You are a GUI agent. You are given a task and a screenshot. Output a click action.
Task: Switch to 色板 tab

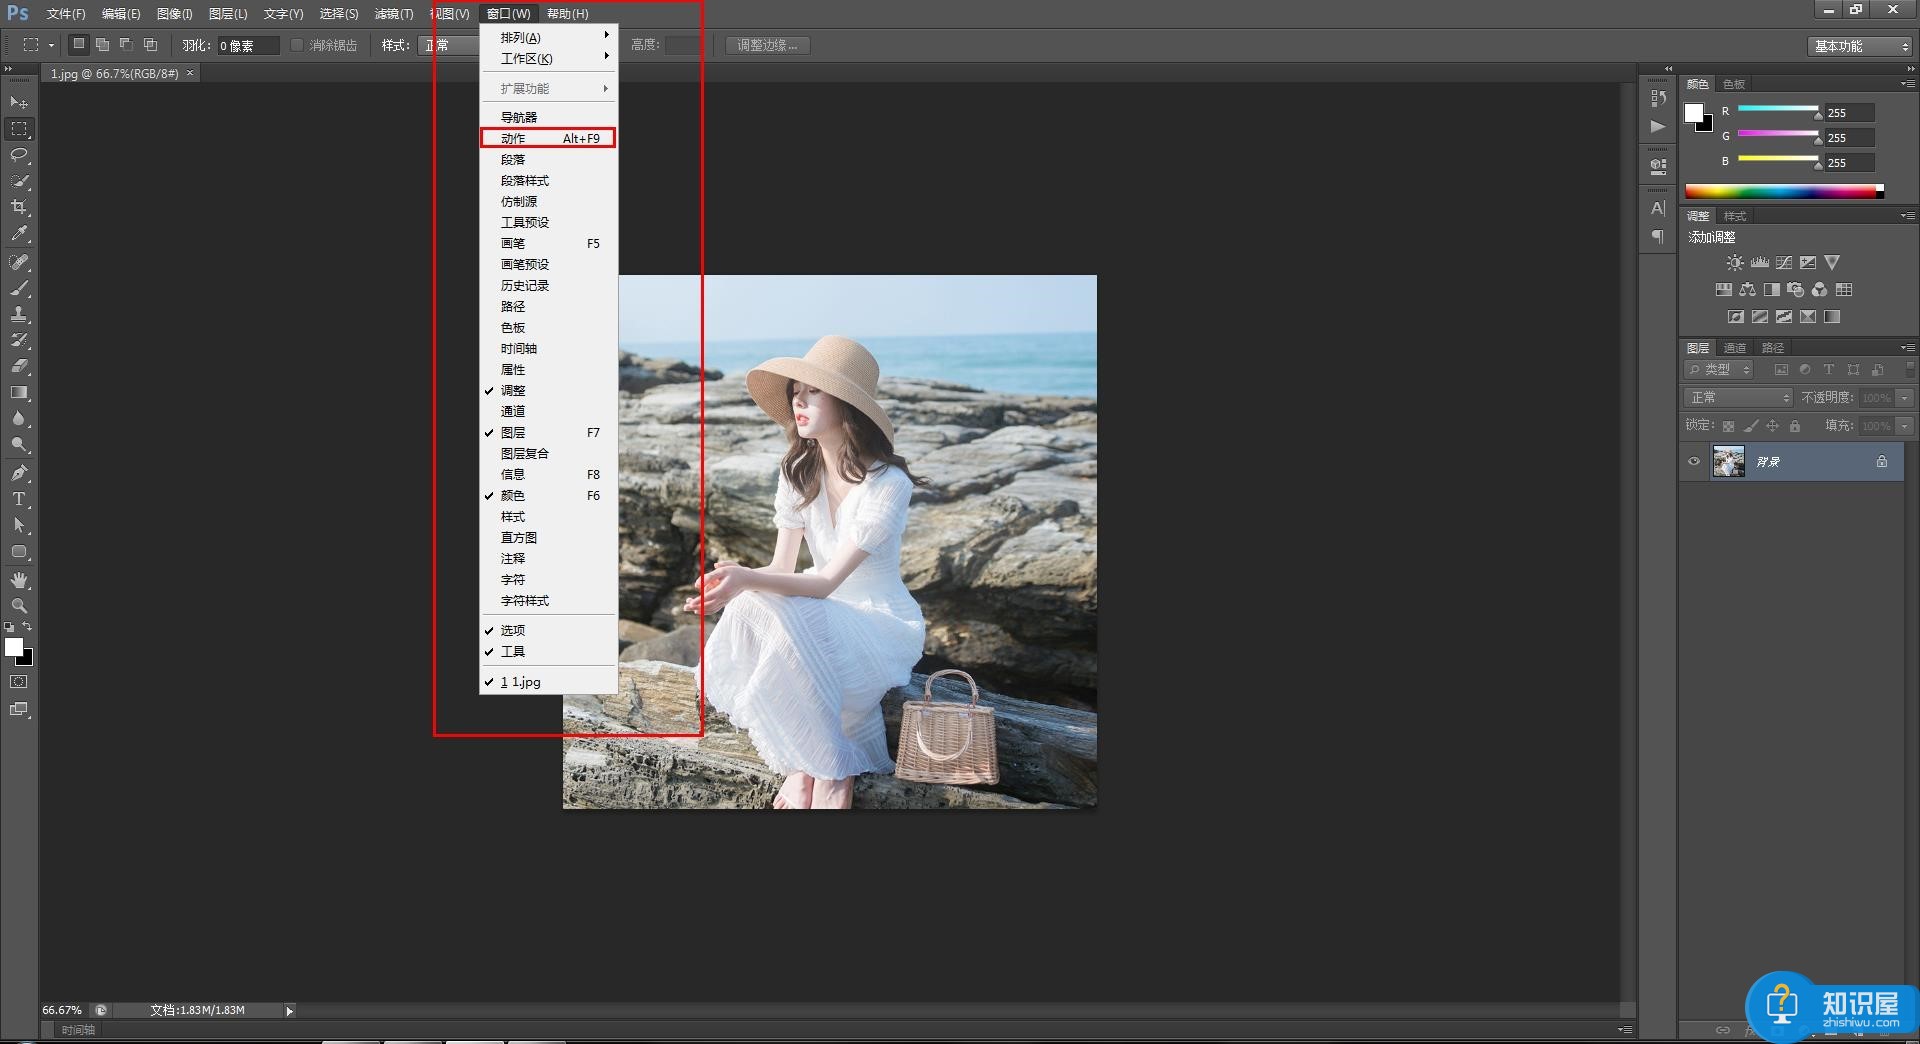point(1735,84)
